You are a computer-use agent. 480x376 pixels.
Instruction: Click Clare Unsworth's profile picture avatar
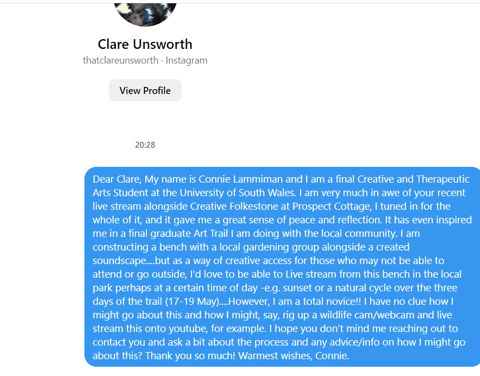[145, 14]
